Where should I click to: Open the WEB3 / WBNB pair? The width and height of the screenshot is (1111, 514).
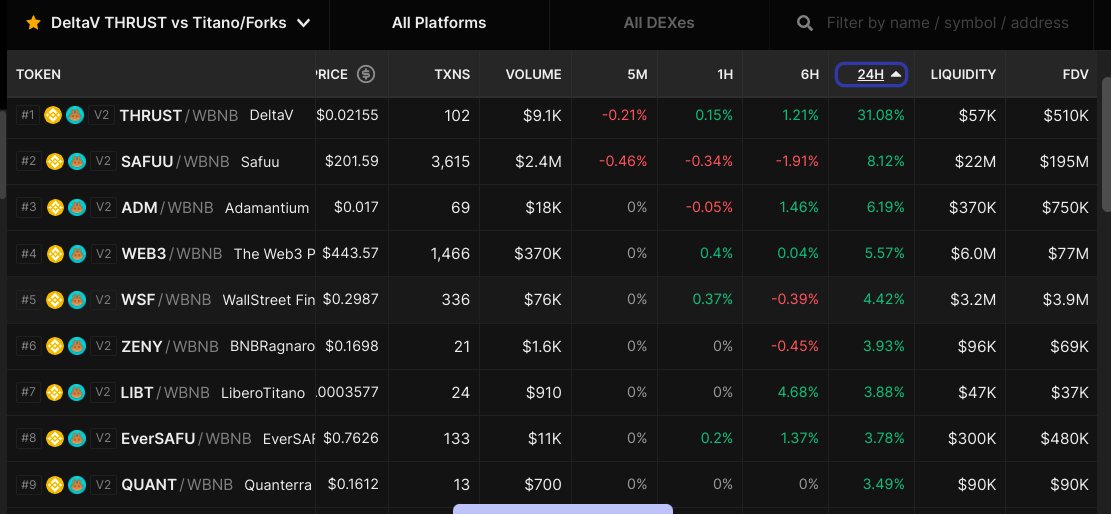172,254
